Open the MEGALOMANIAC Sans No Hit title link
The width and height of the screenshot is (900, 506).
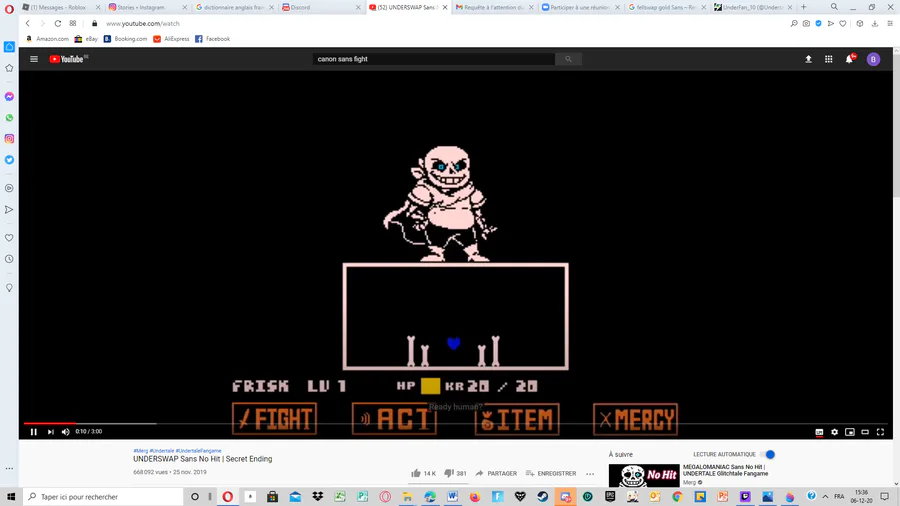[x=726, y=470]
